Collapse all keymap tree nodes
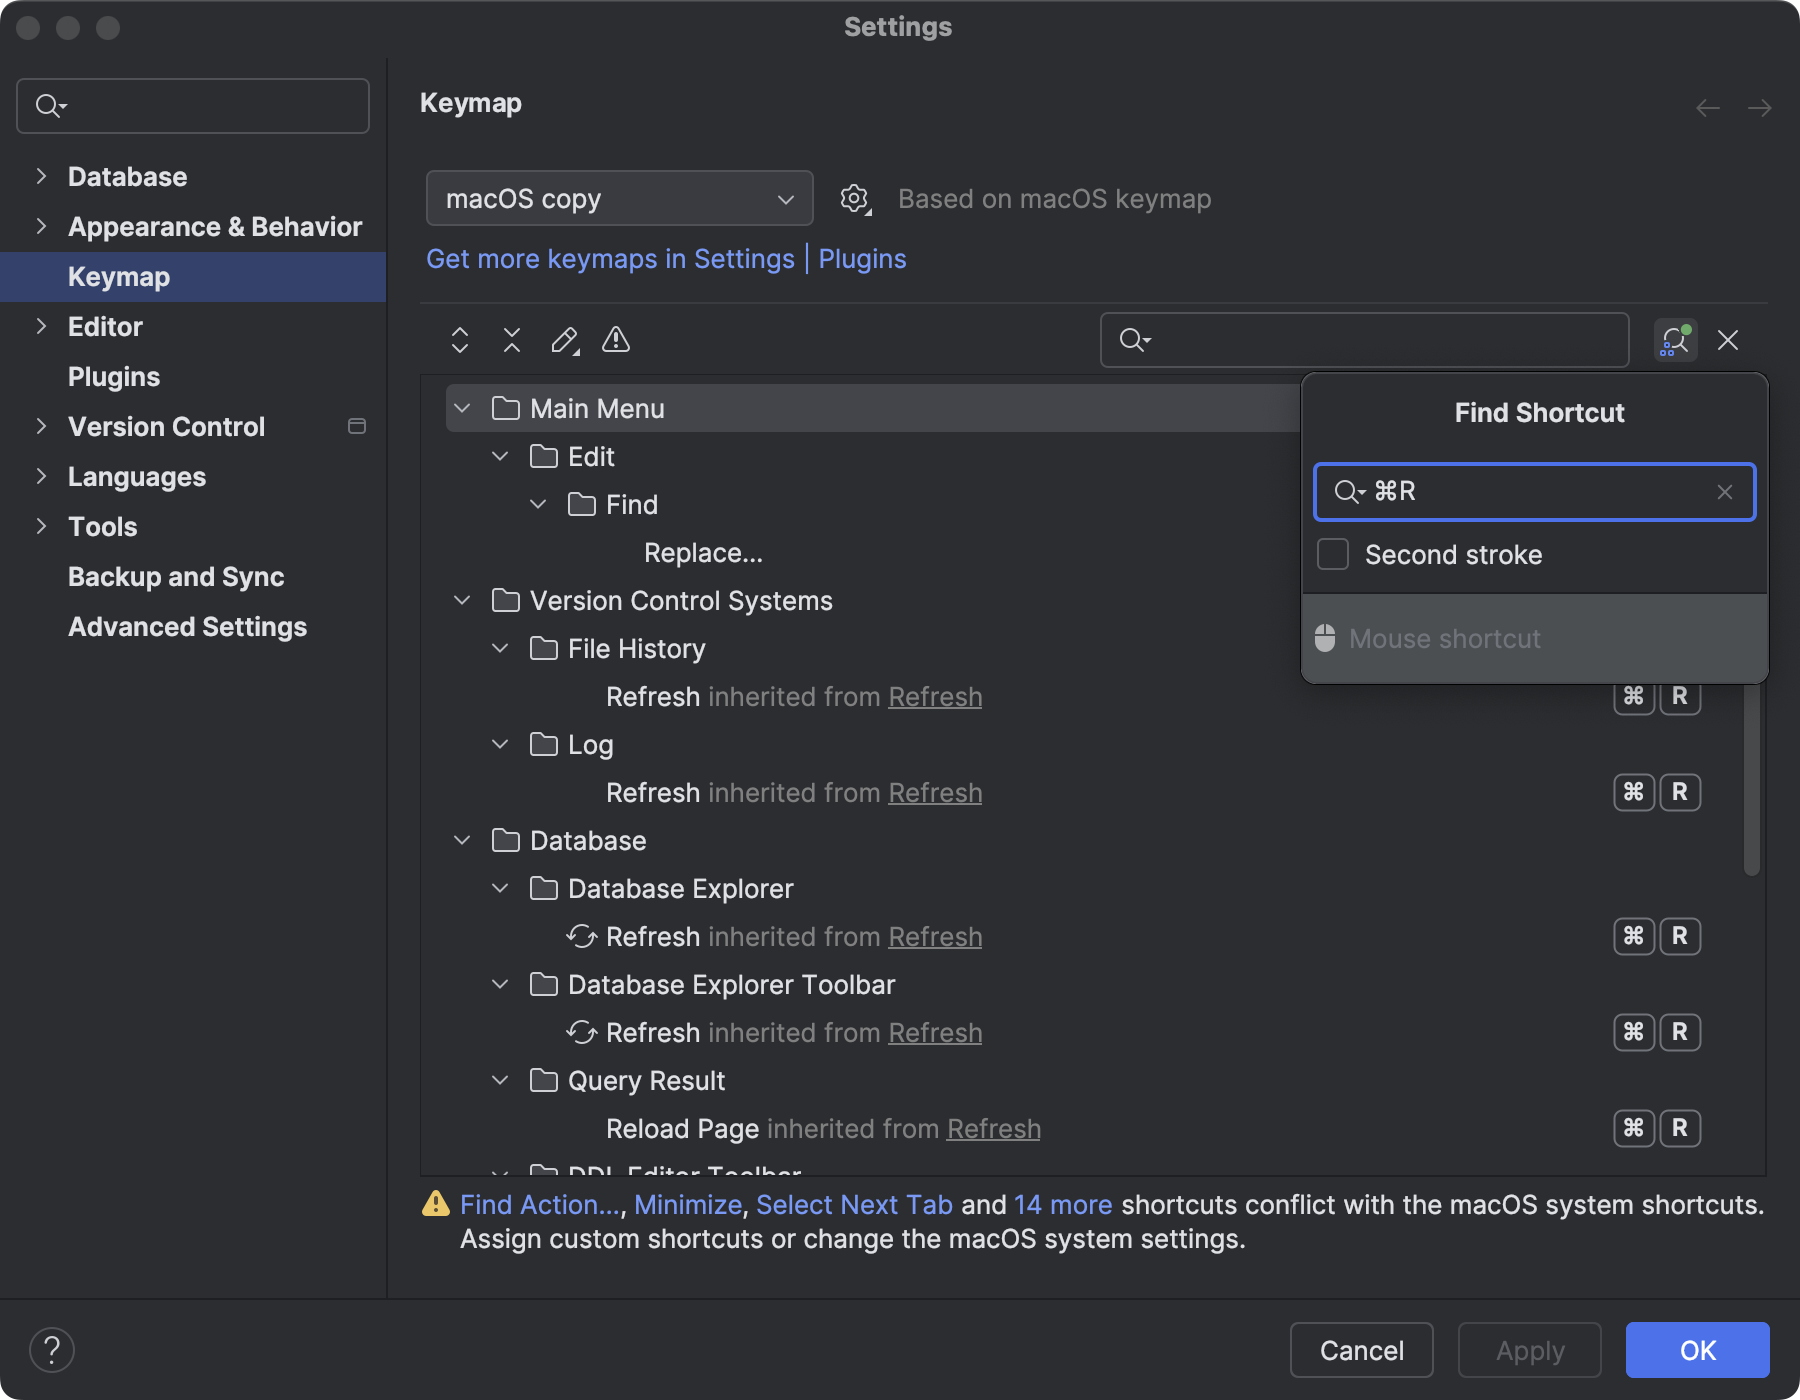 [511, 340]
